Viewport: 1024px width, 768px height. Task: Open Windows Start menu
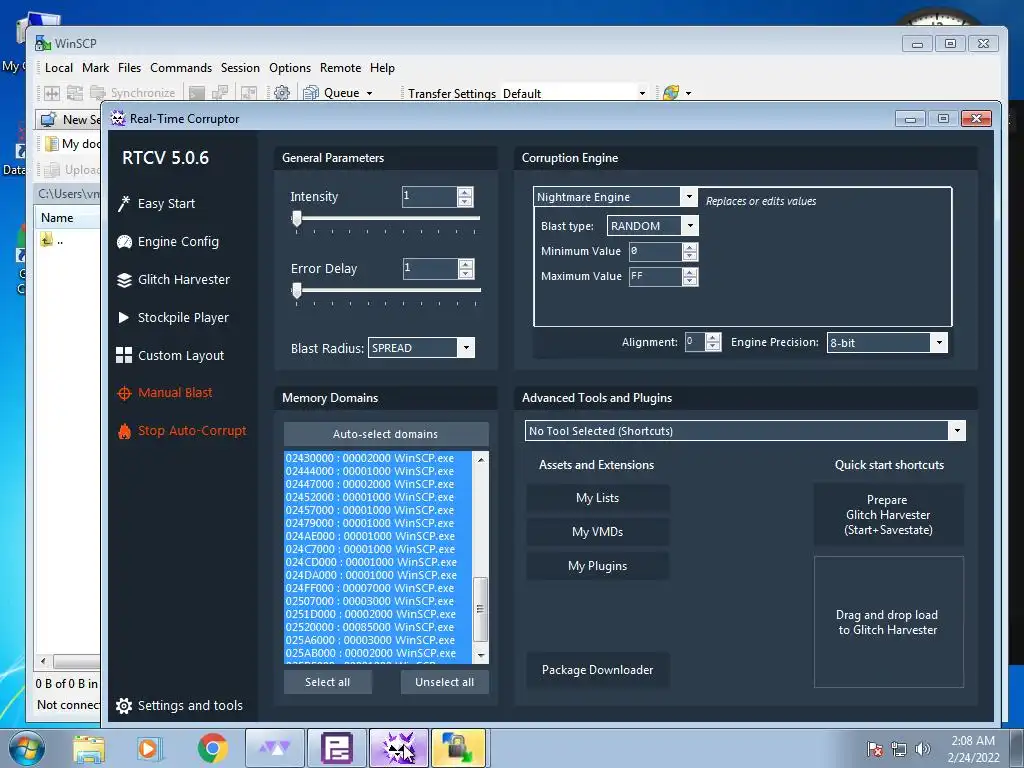[x=27, y=748]
